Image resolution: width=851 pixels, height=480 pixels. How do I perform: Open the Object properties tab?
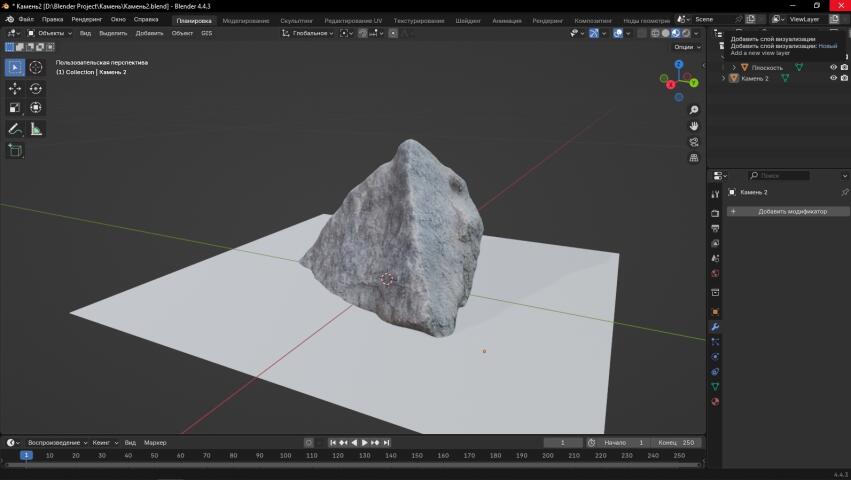[715, 312]
